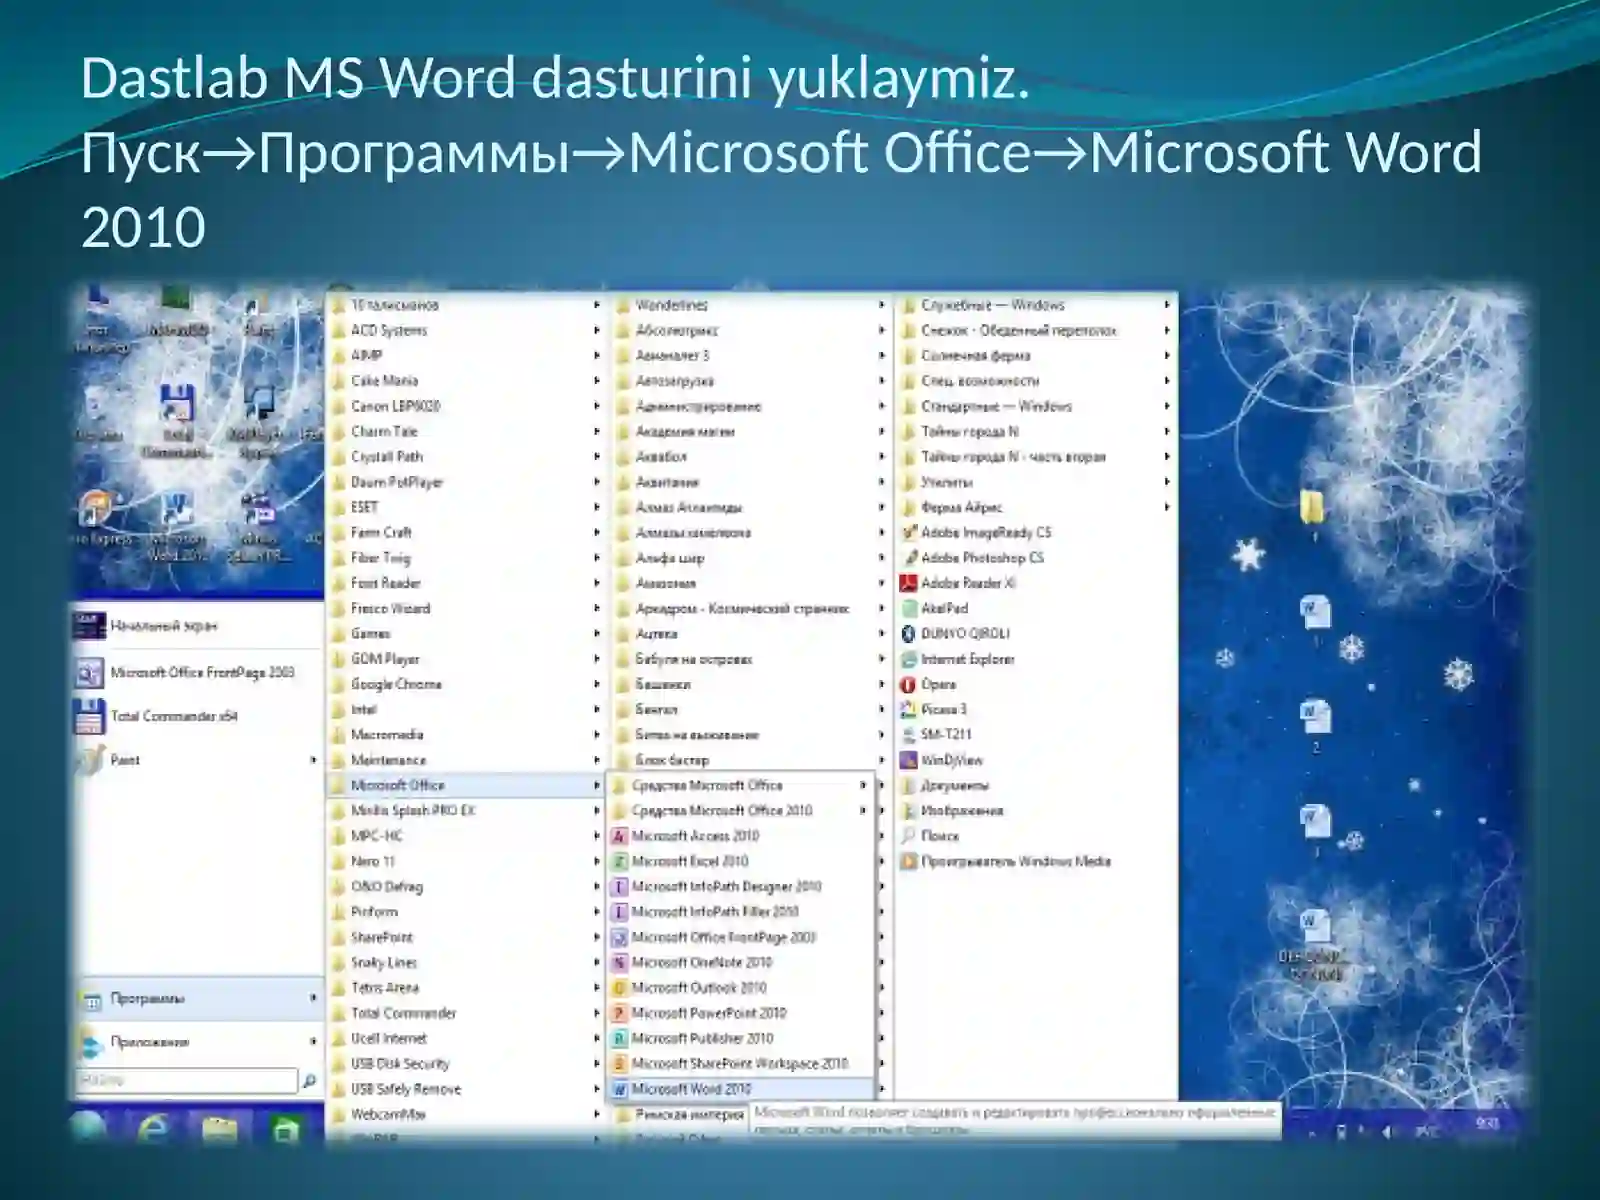Image resolution: width=1600 pixels, height=1200 pixels.
Task: Open Microsoft Publisher 2010
Action: coord(740,1038)
